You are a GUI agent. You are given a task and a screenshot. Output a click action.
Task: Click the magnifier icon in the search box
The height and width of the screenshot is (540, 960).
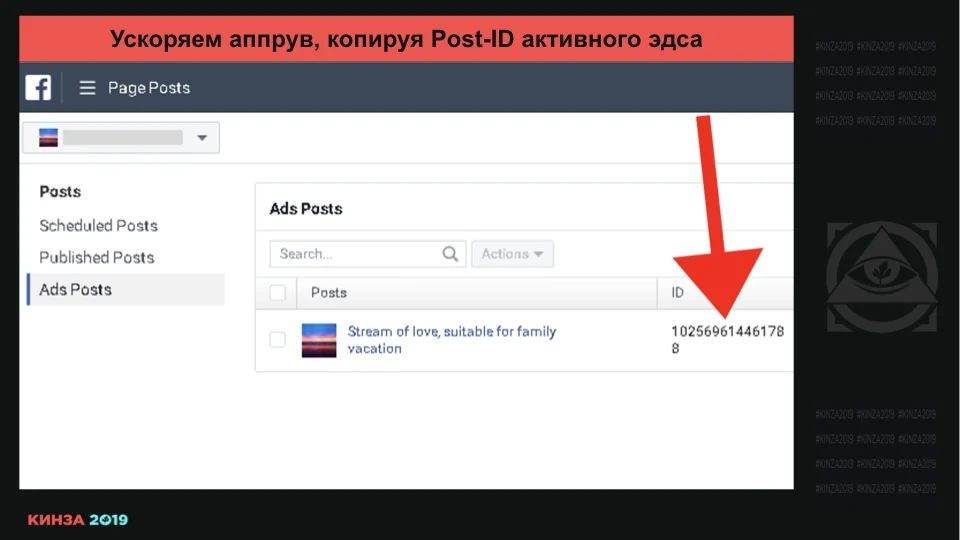[x=450, y=254]
